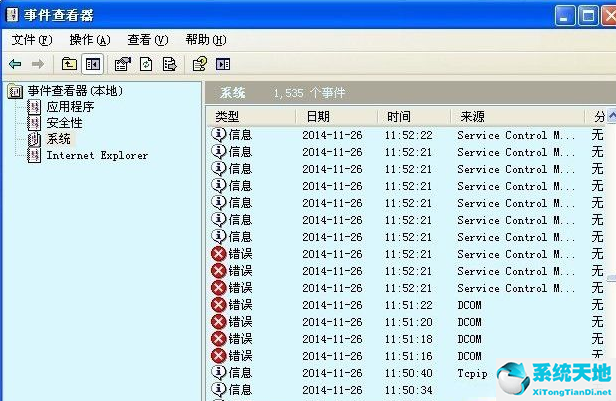Open the Properties toolbar icon
Screen dimensions: 616x401
point(123,64)
